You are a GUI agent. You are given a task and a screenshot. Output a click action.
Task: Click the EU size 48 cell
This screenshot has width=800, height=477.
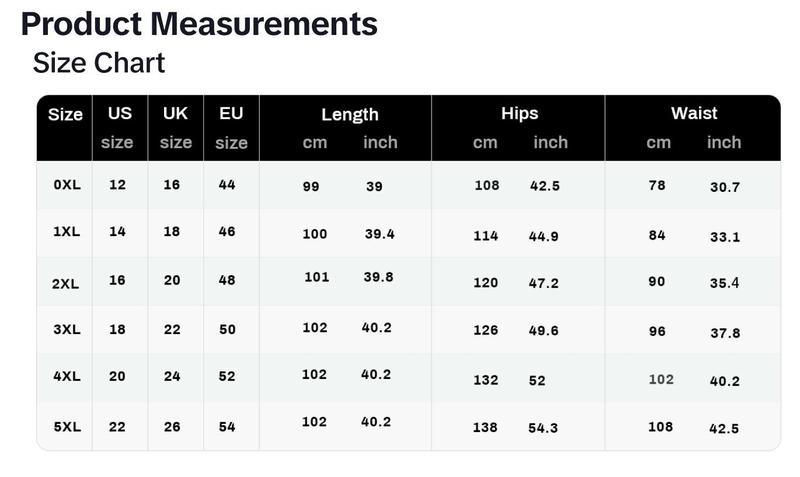pos(227,280)
